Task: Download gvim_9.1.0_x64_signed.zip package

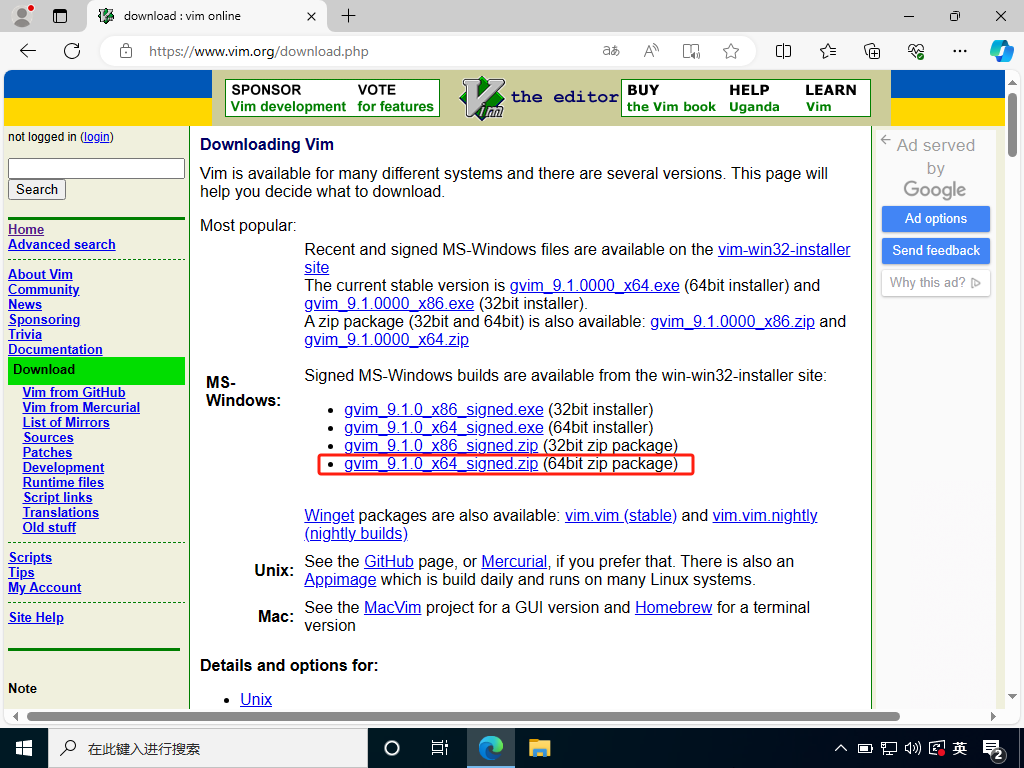Action: 441,464
